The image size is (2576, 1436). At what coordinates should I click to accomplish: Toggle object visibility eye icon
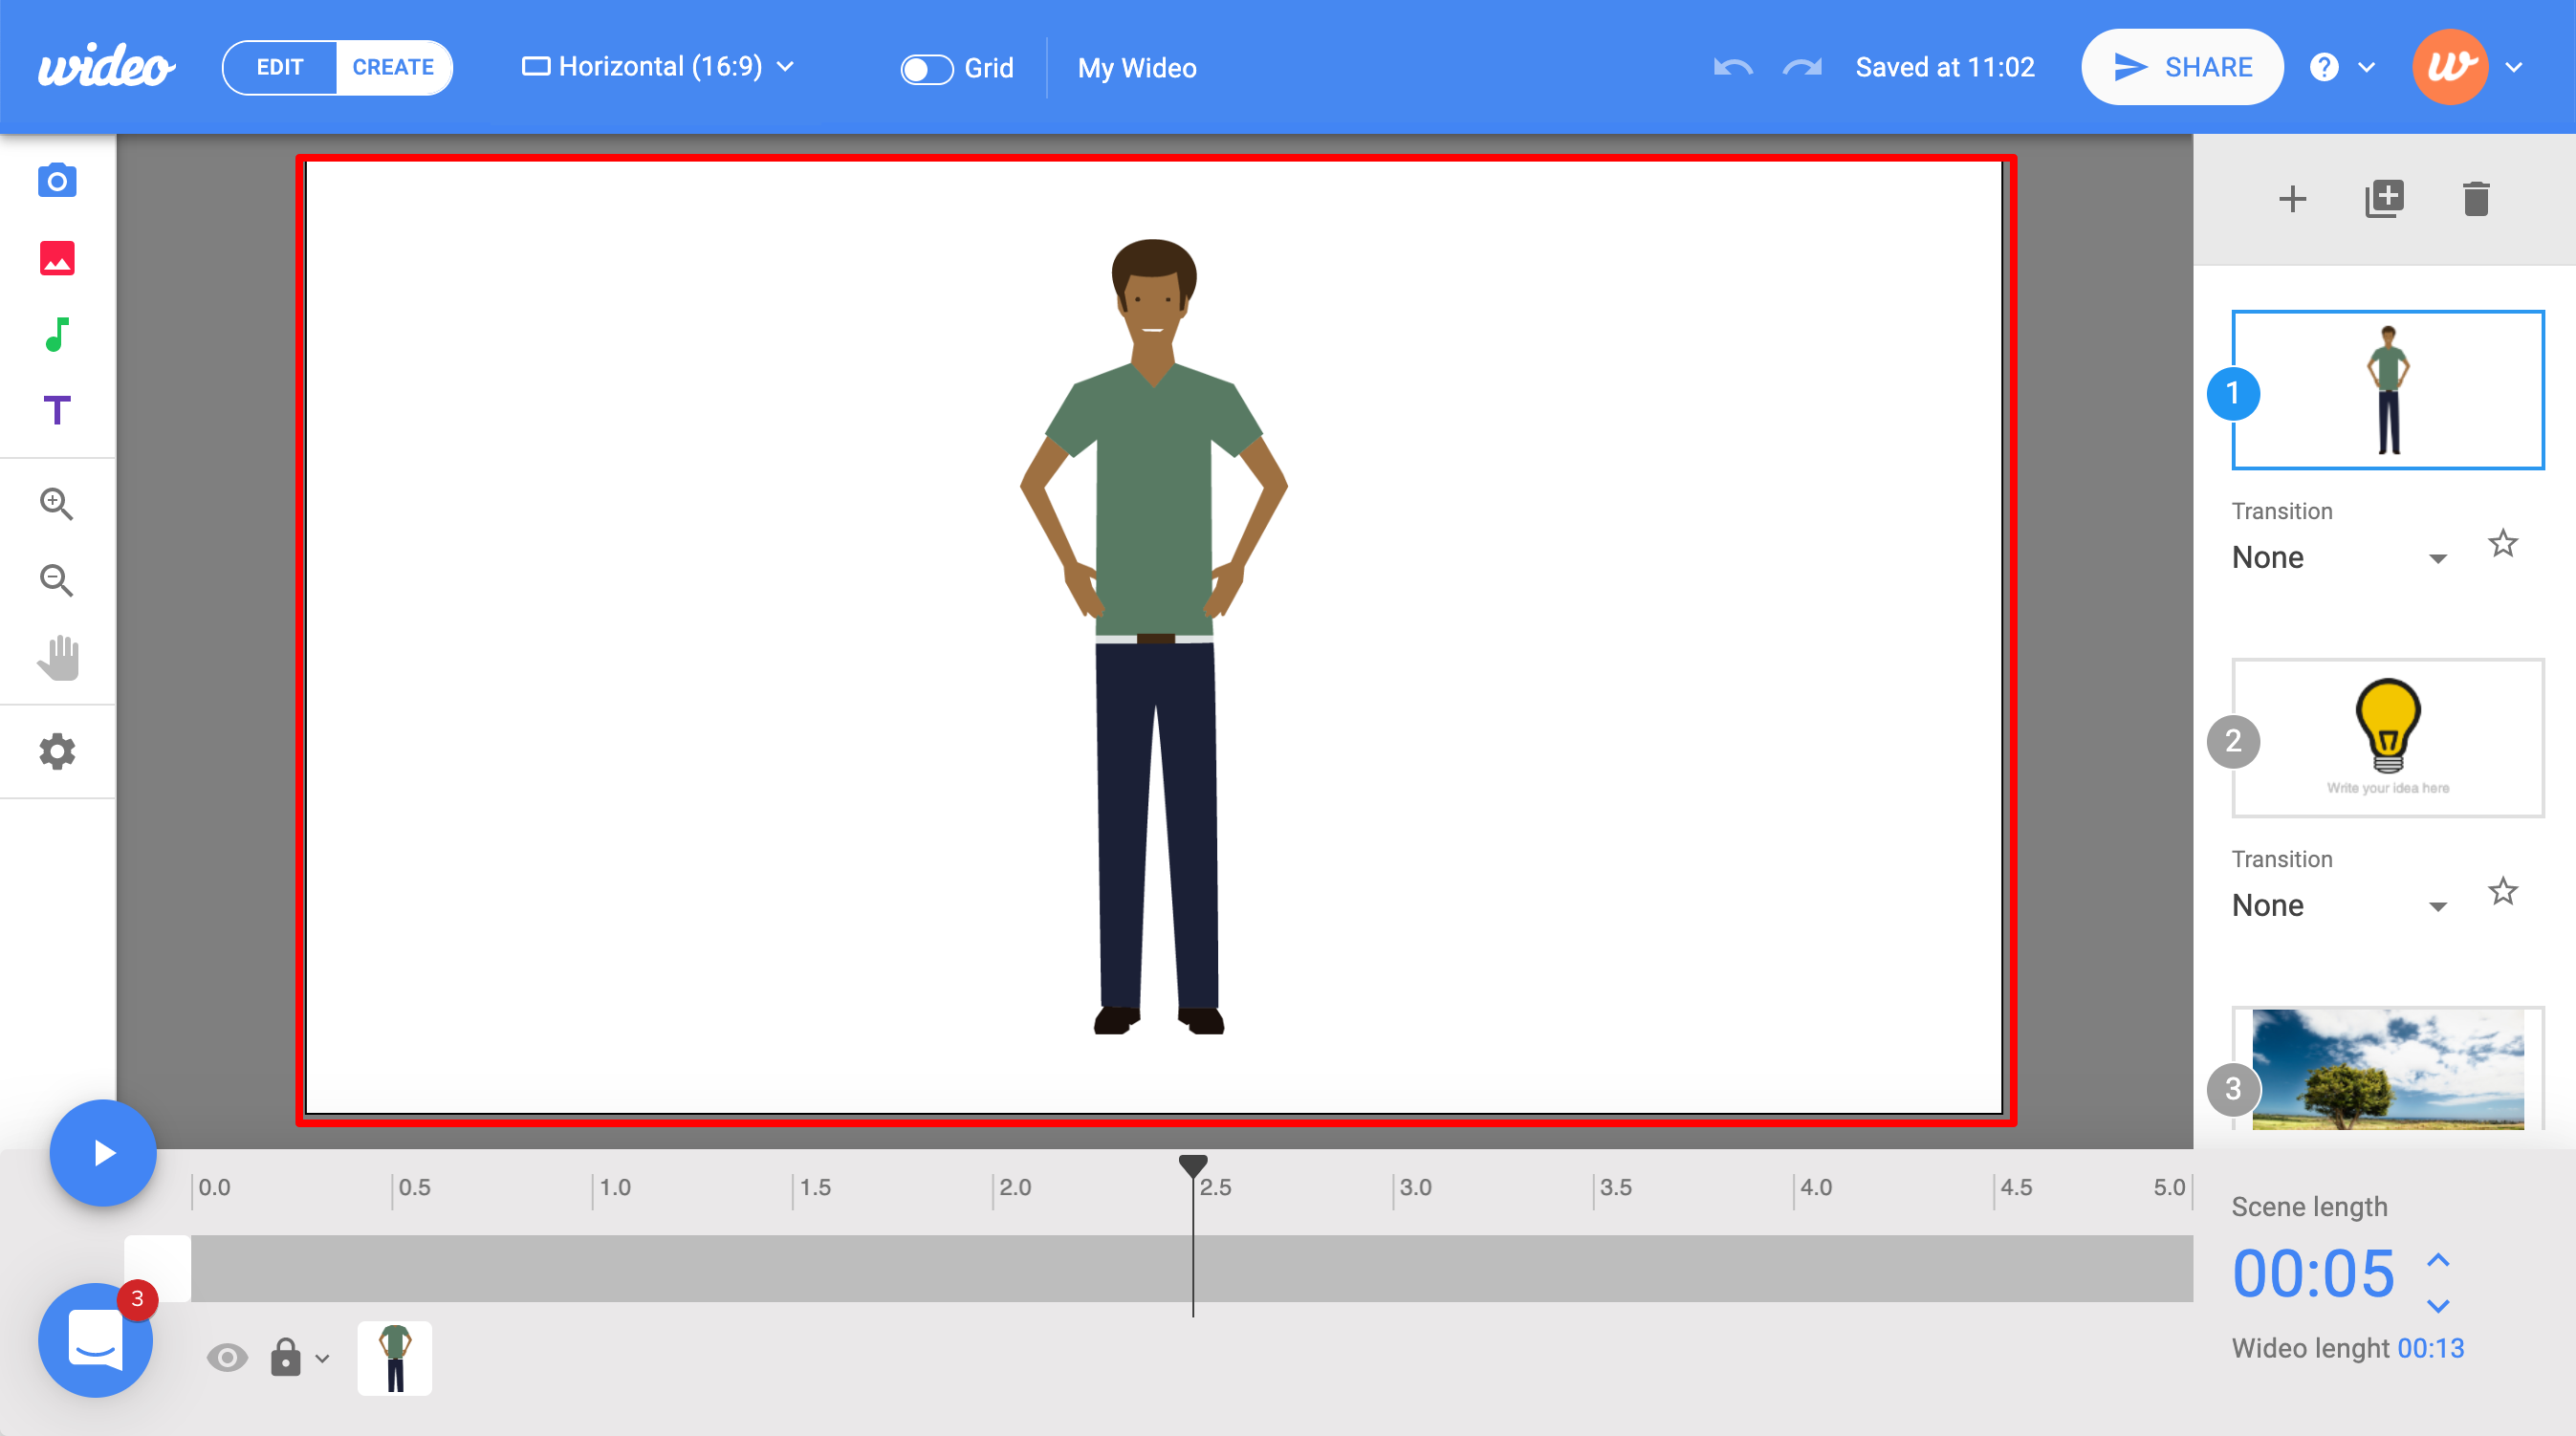tap(227, 1358)
